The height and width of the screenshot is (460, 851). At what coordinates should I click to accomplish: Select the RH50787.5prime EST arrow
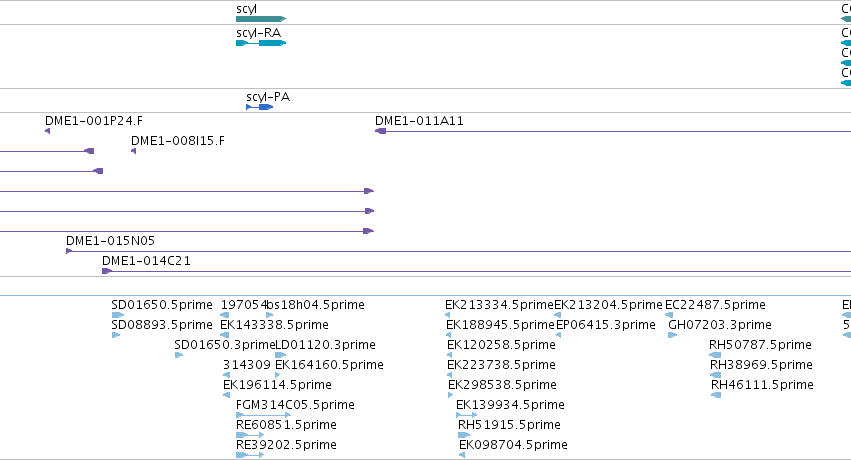tap(715, 355)
